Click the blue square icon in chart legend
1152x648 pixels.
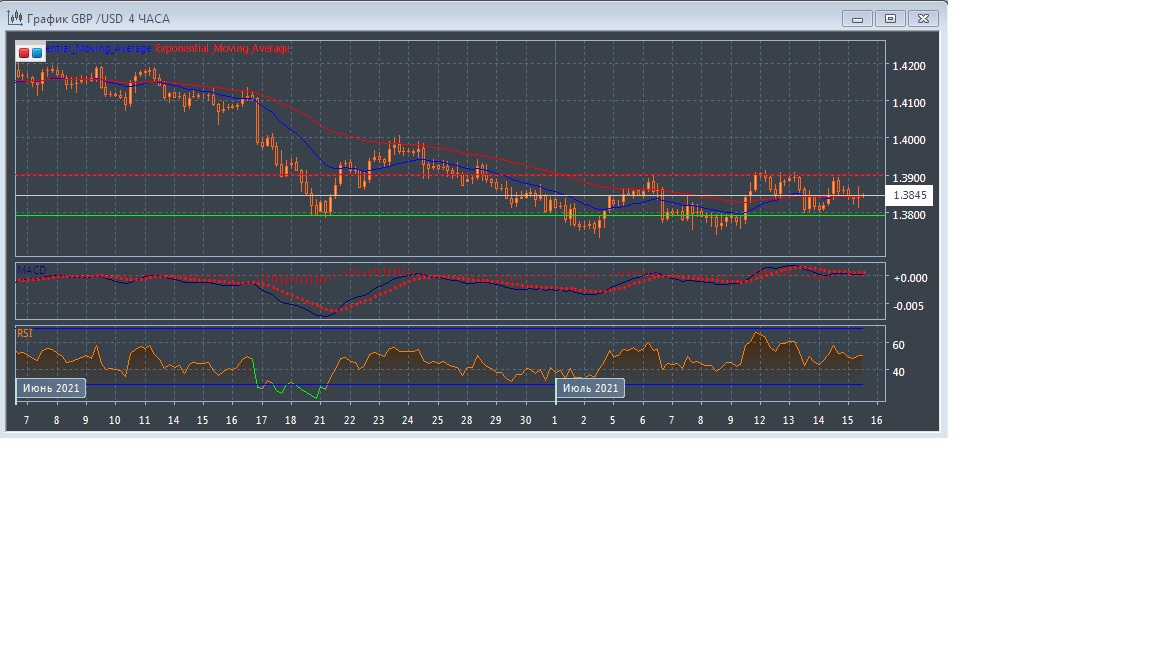point(37,52)
